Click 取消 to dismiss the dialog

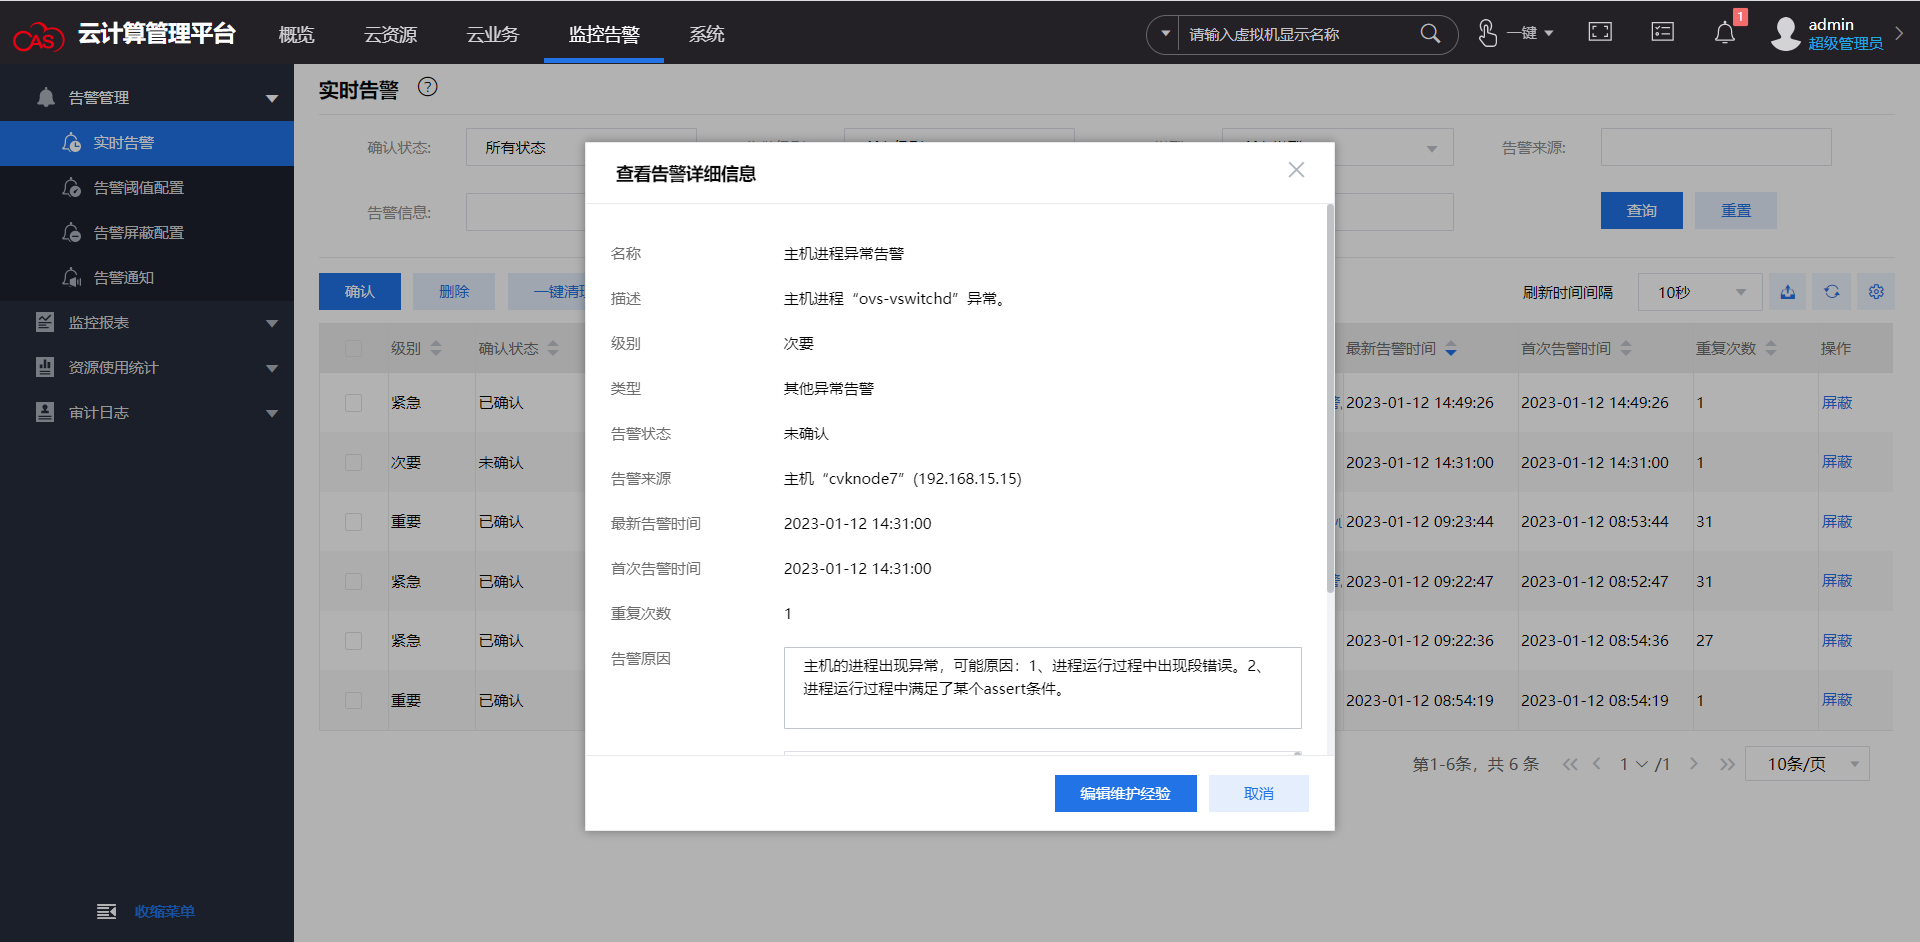(x=1258, y=793)
